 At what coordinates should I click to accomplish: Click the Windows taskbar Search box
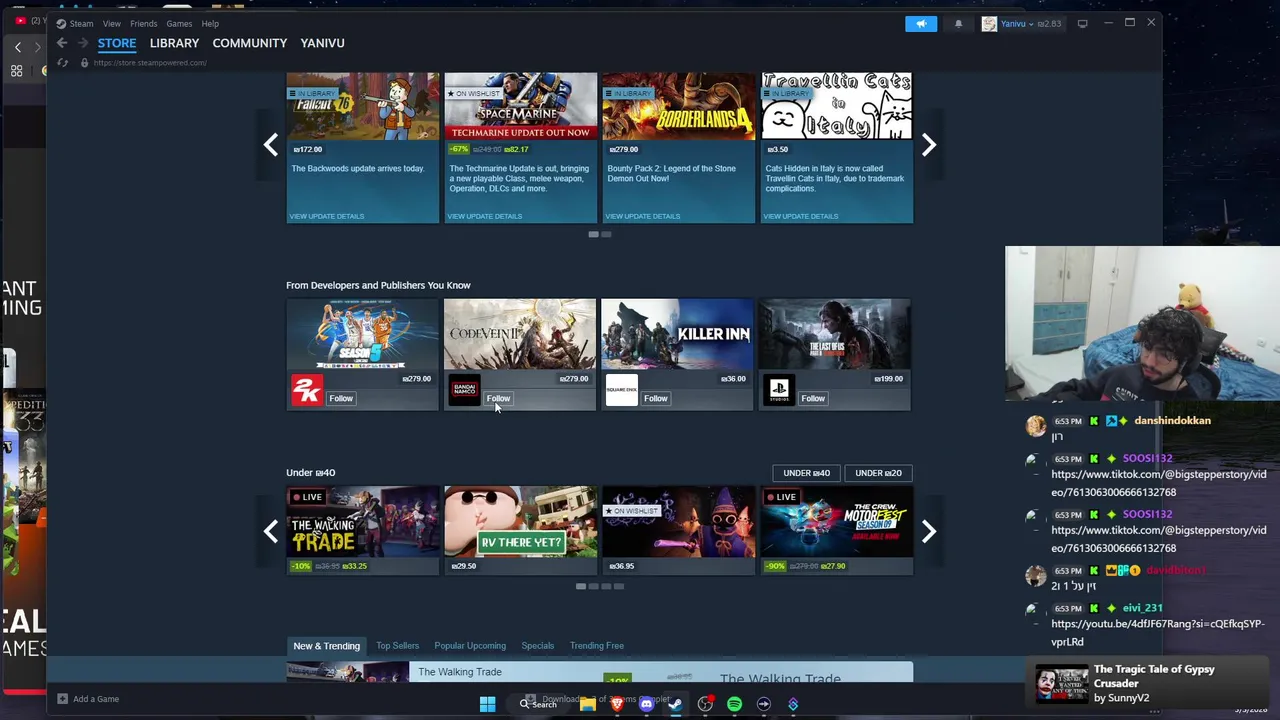[538, 704]
